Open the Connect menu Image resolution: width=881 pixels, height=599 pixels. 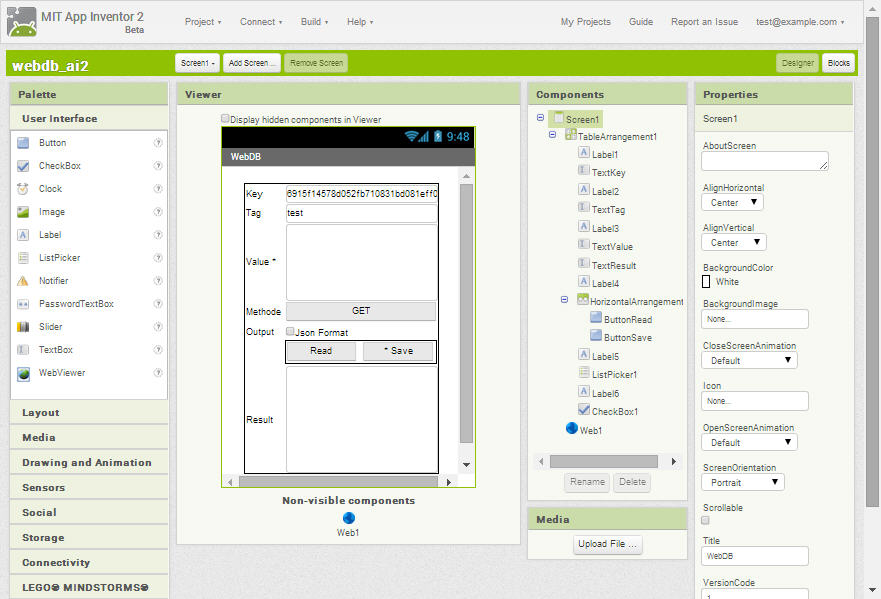[261, 22]
